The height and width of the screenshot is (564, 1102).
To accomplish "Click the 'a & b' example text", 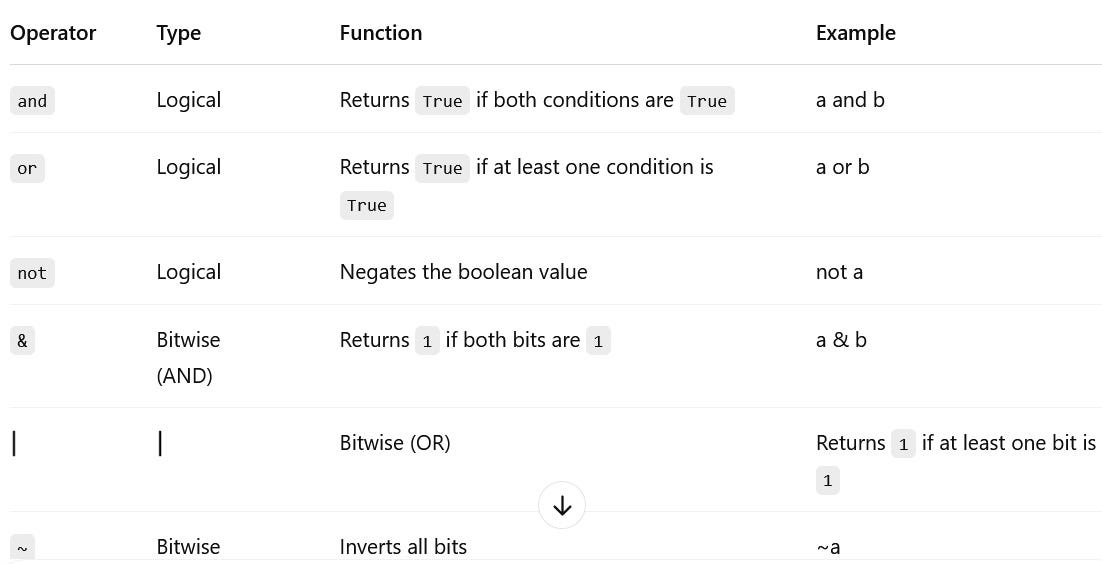I will click(841, 340).
